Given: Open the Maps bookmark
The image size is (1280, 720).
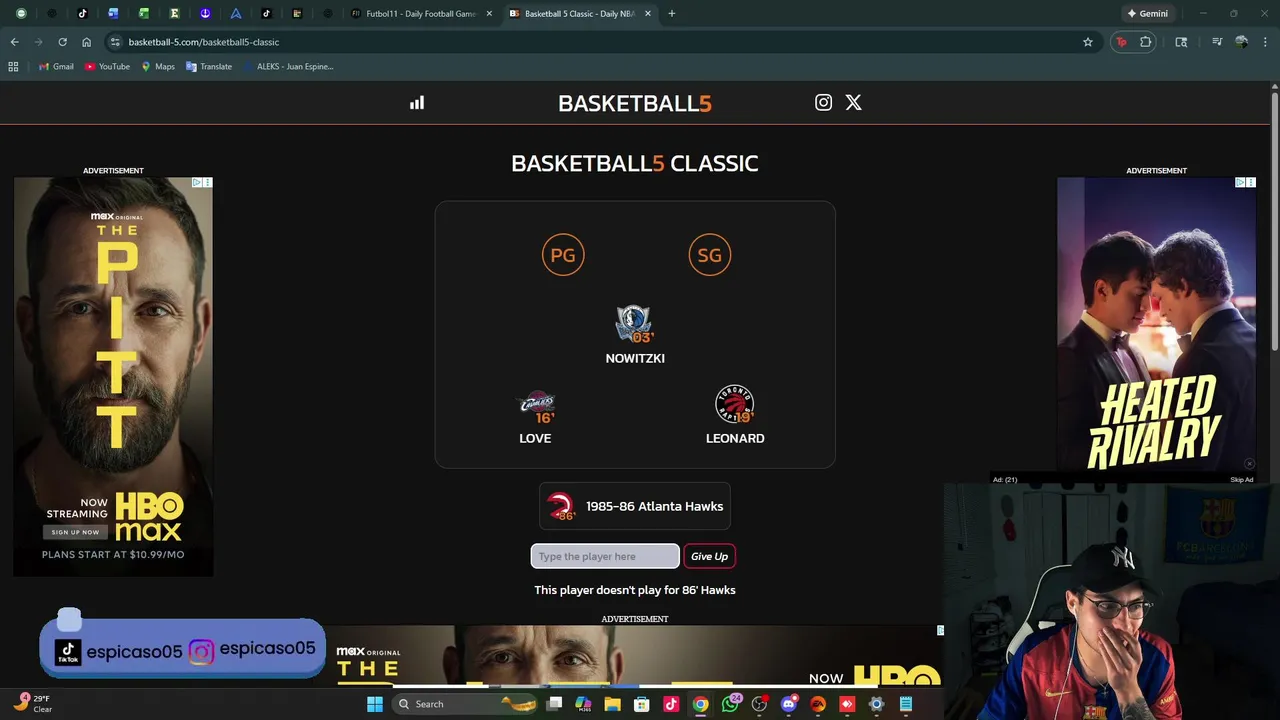Looking at the screenshot, I should 158,66.
